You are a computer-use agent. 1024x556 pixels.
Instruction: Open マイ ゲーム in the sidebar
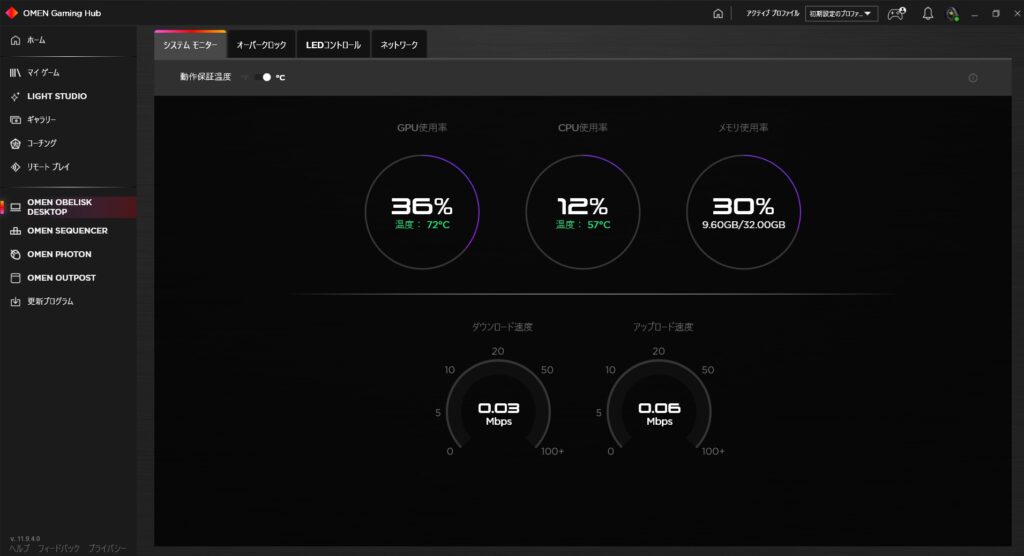pos(43,73)
